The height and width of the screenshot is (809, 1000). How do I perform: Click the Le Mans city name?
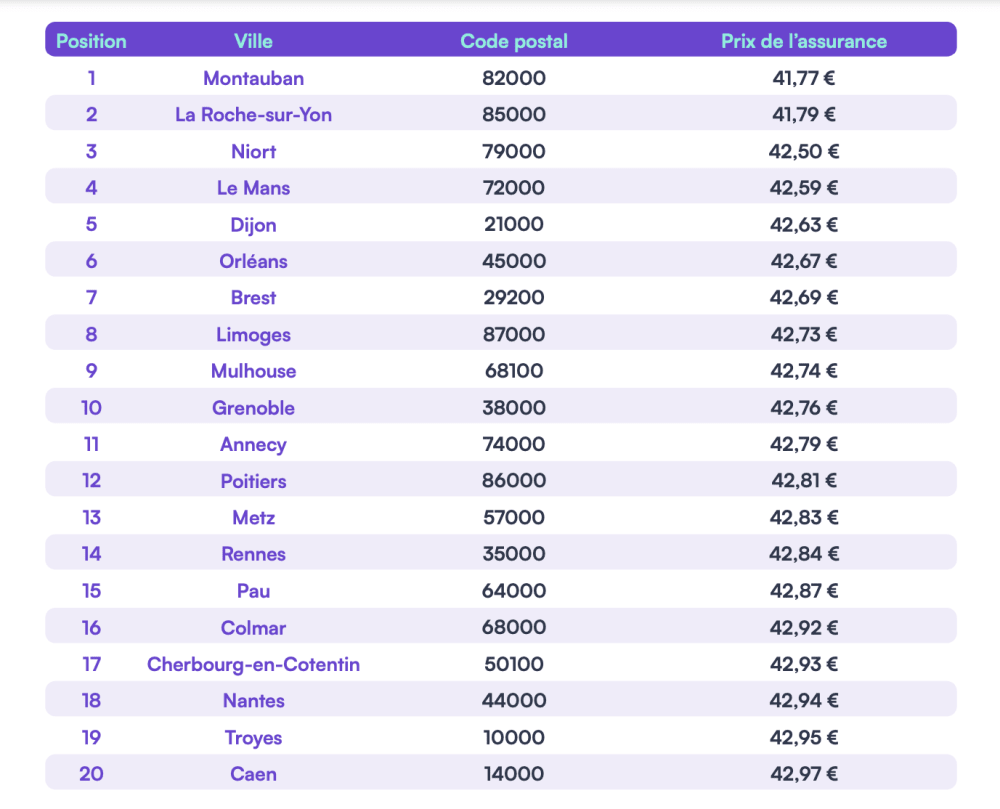click(x=253, y=188)
